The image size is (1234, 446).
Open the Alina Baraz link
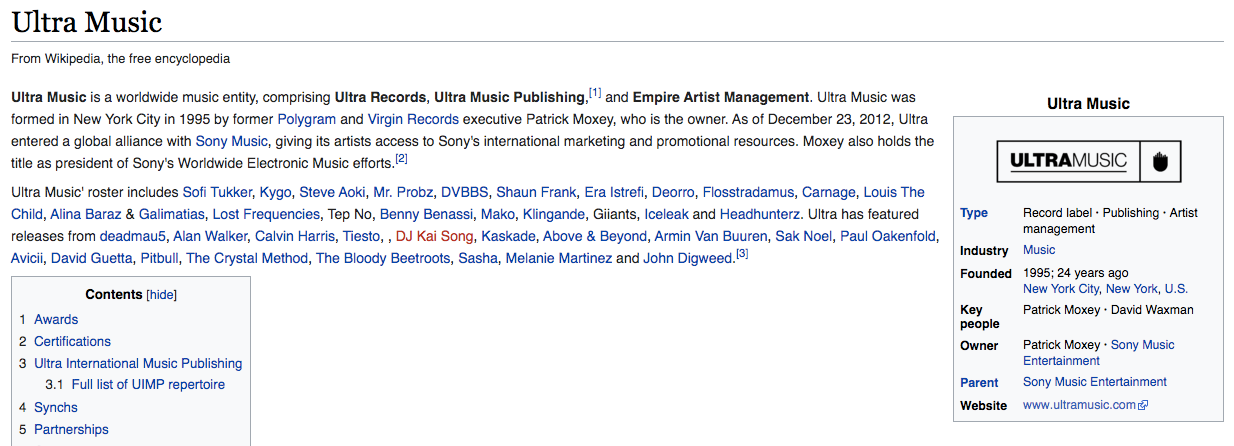pos(86,214)
